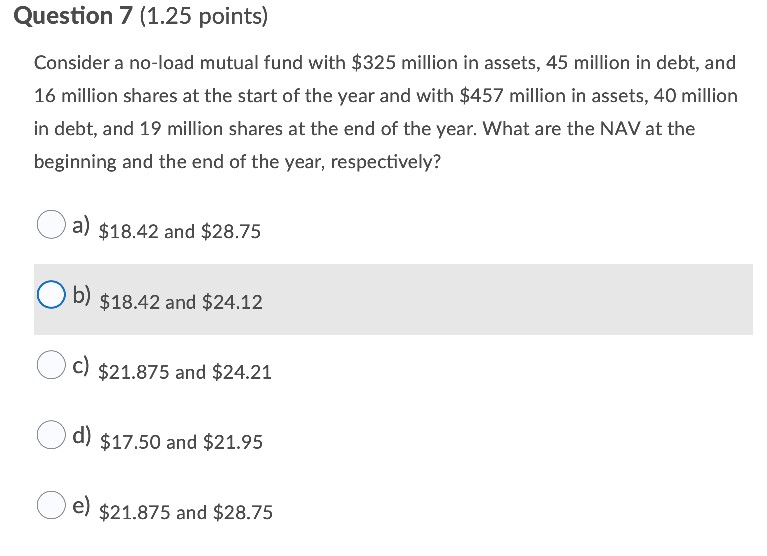Pick radio button for option d

51,434
